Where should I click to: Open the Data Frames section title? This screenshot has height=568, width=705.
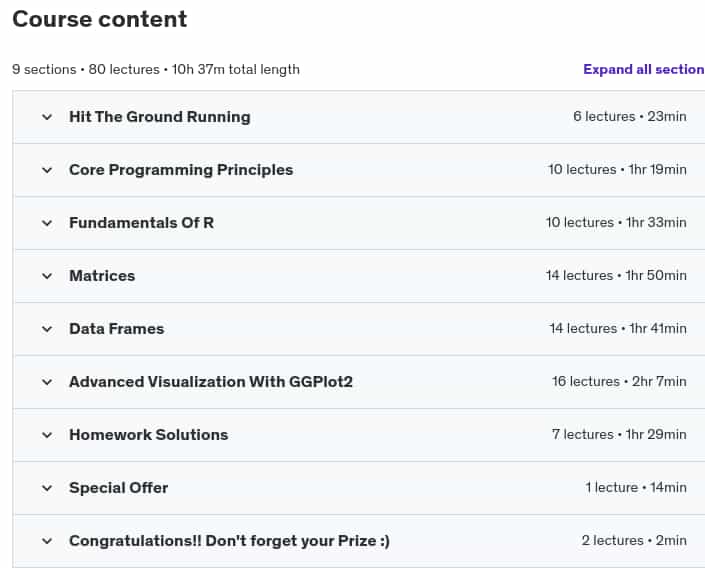116,329
